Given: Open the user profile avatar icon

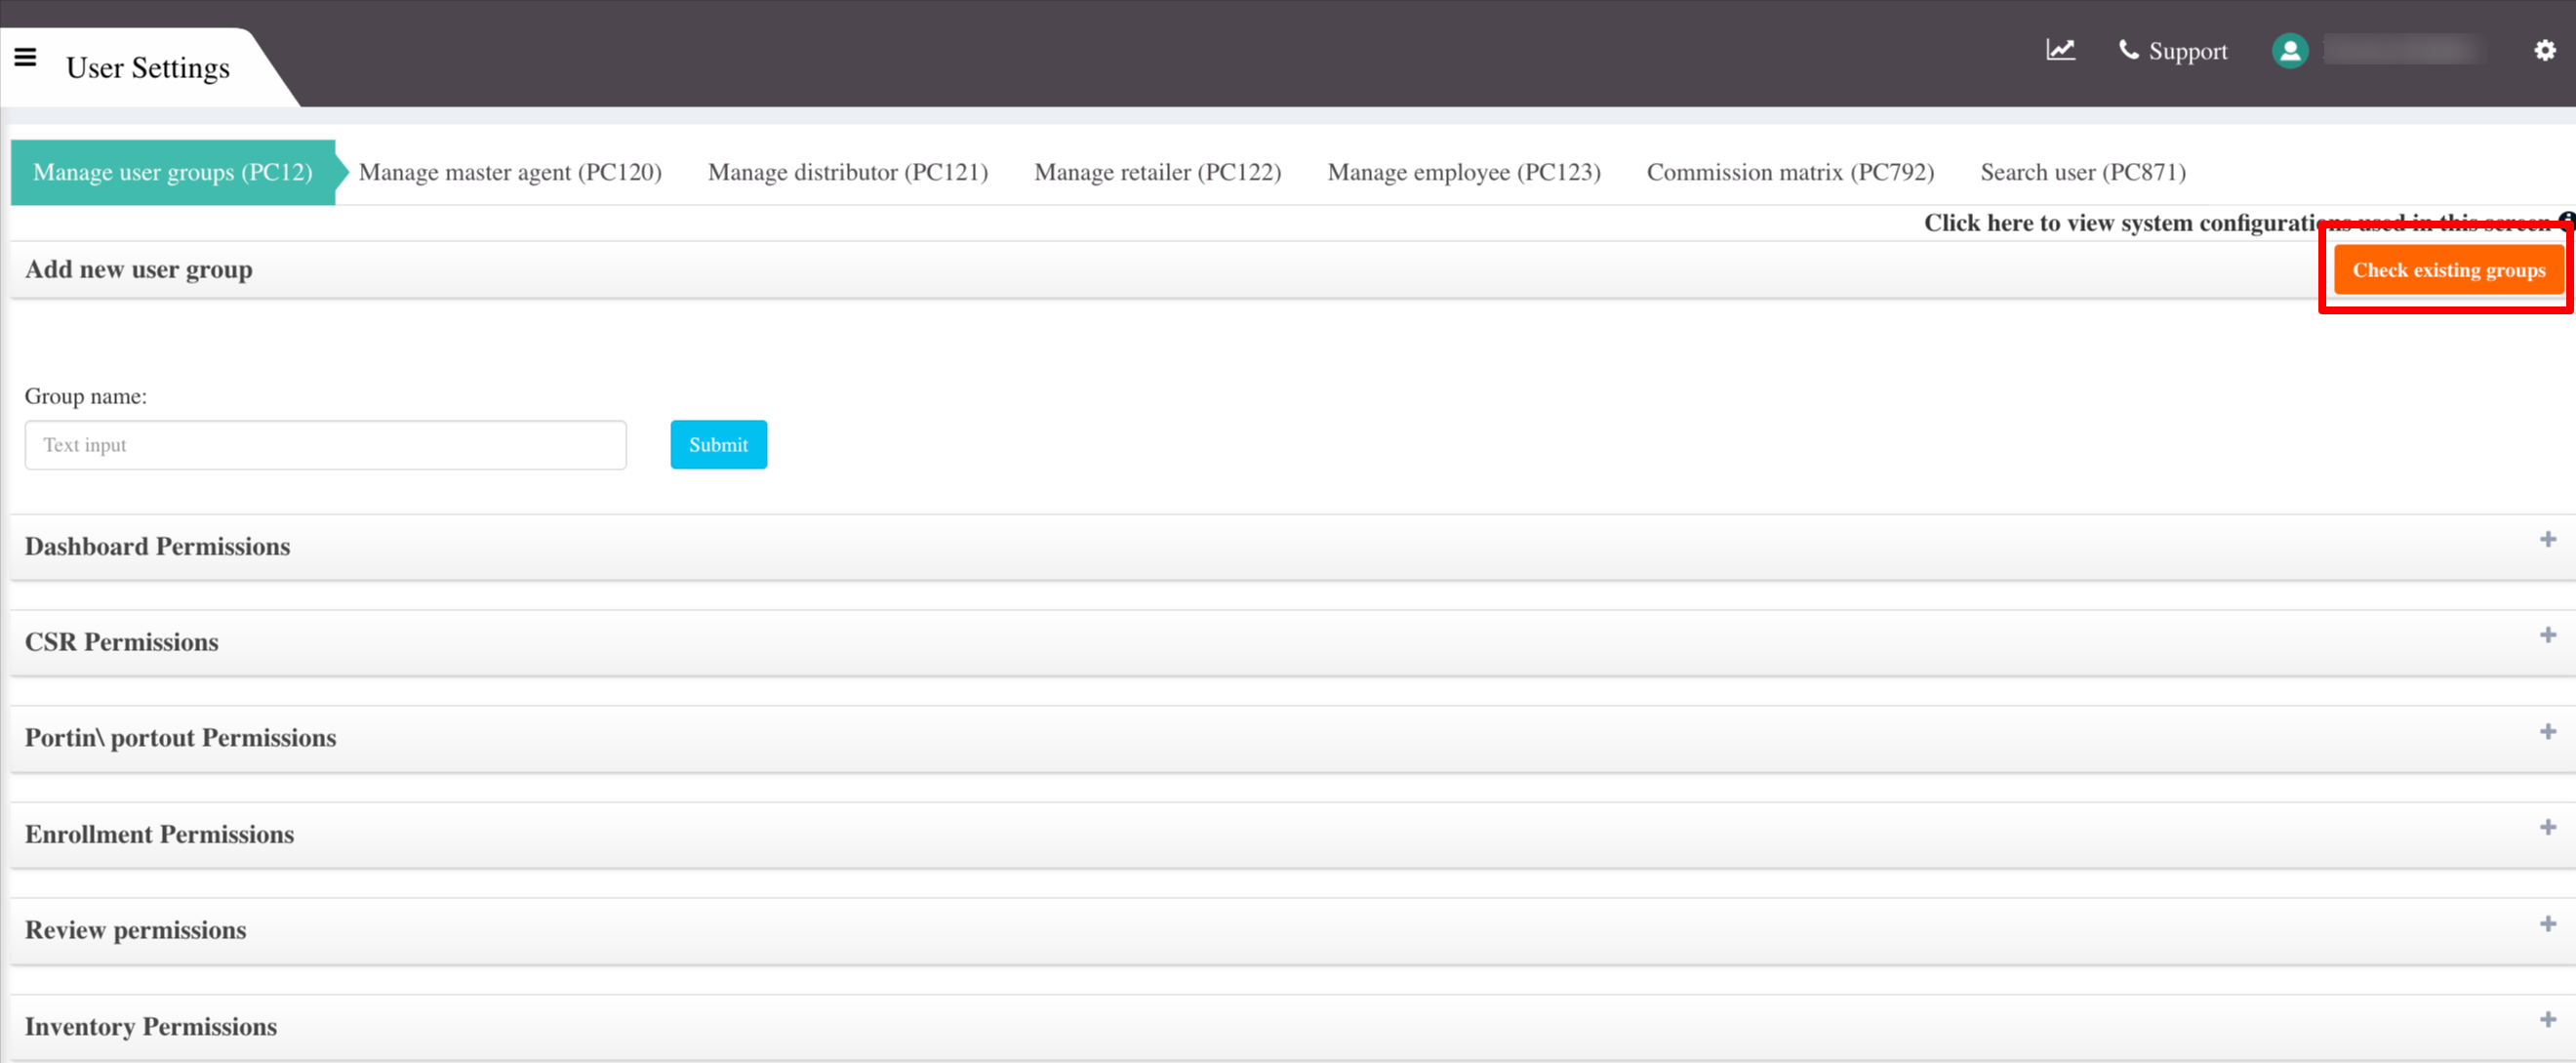Looking at the screenshot, I should click(2290, 50).
